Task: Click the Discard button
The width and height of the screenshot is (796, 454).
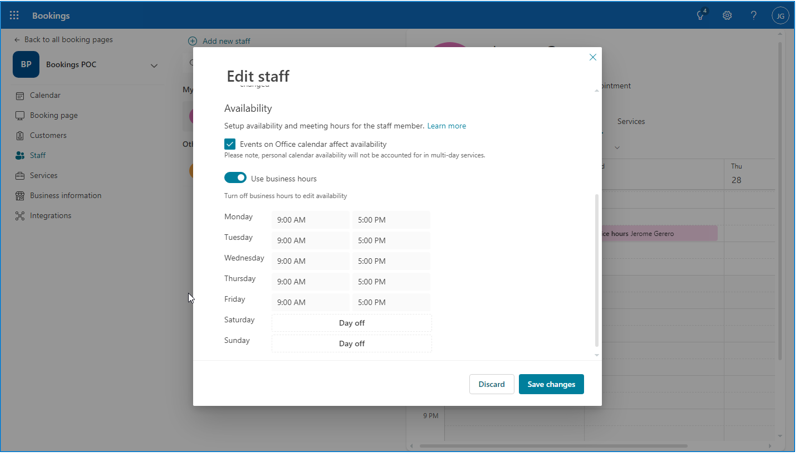Action: click(x=491, y=384)
